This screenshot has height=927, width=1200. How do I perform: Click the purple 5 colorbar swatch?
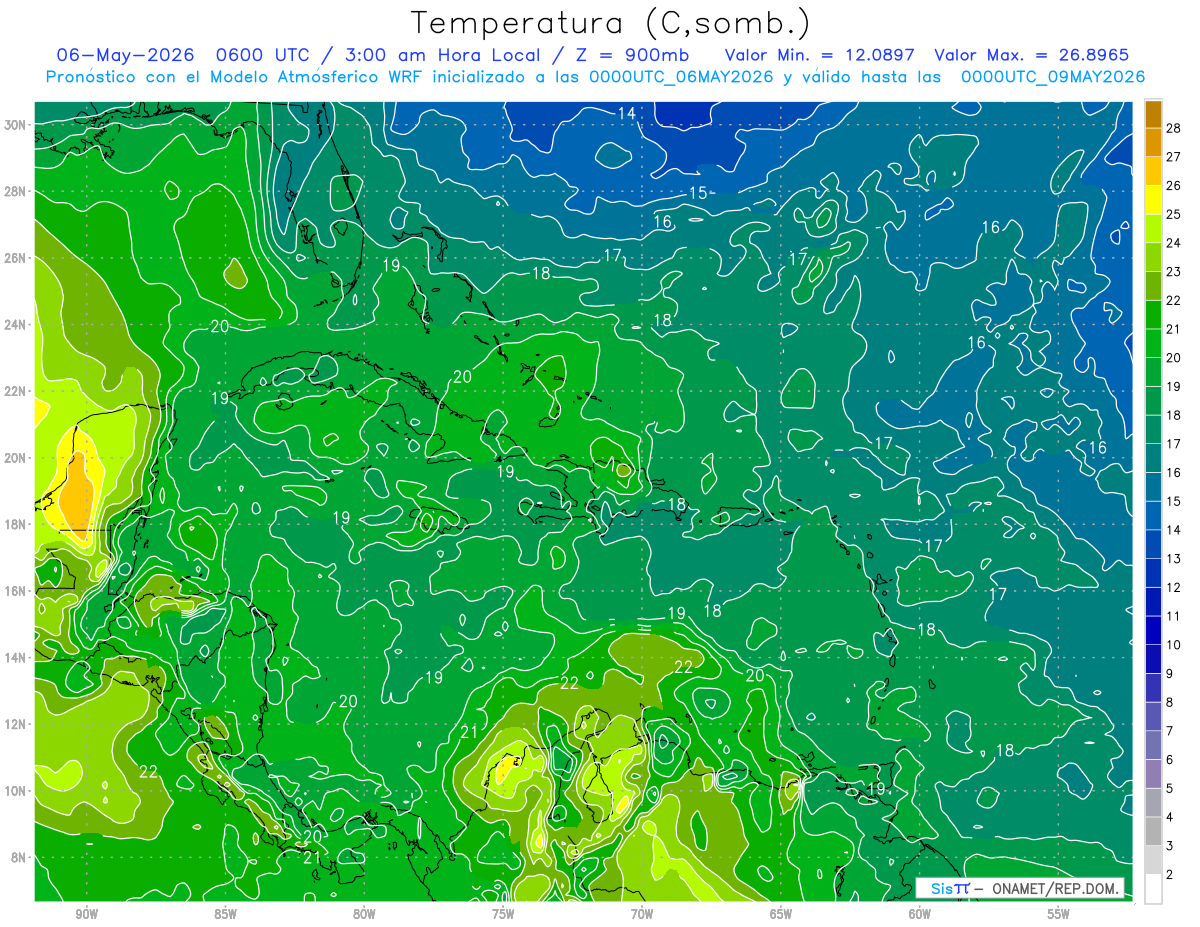click(1153, 775)
